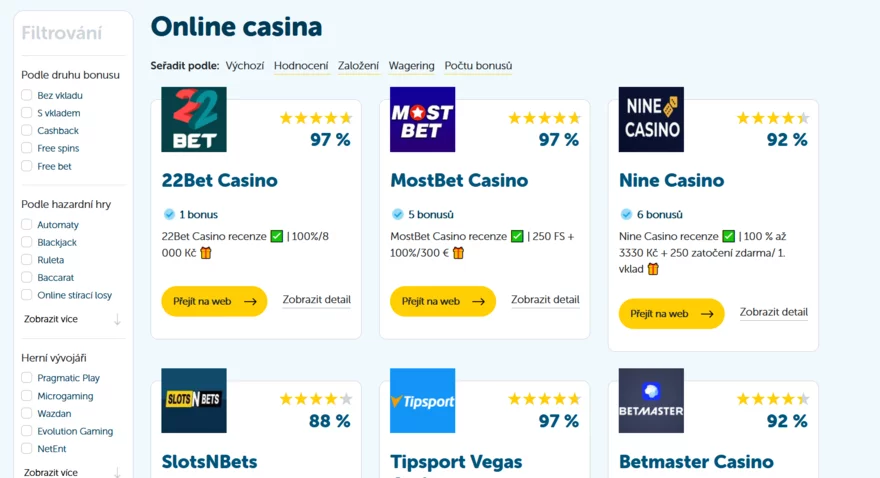The image size is (880, 478).
Task: Enable the 'Bez vkladu' bonus filter
Action: (x=27, y=96)
